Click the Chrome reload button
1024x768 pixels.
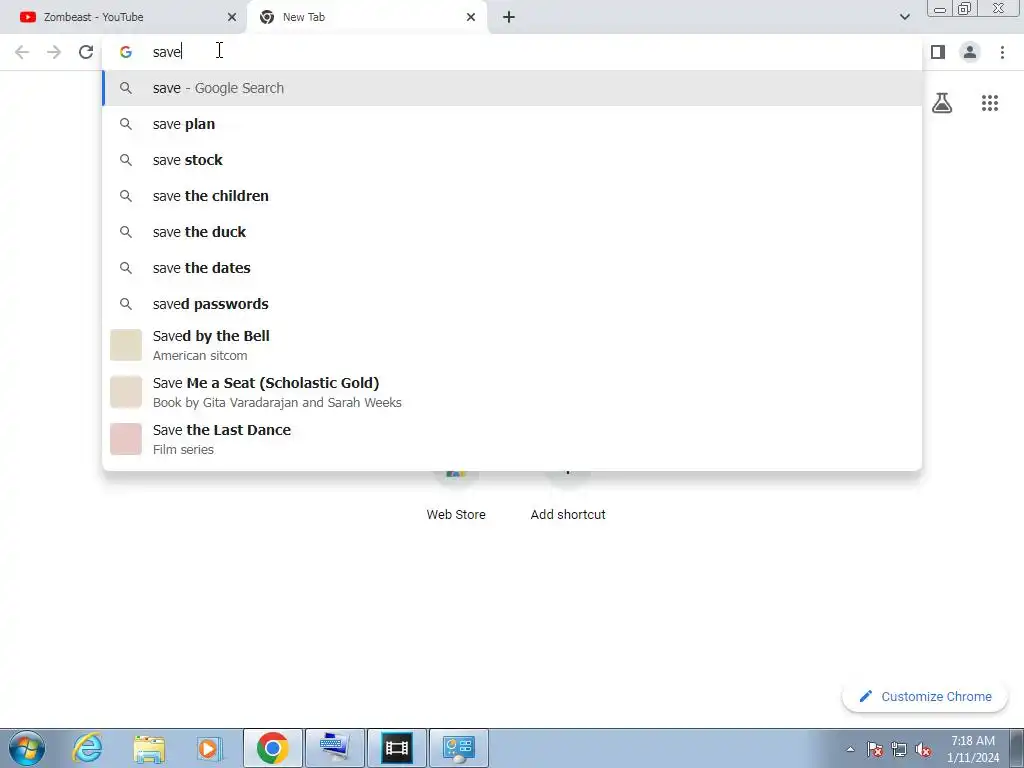(86, 52)
